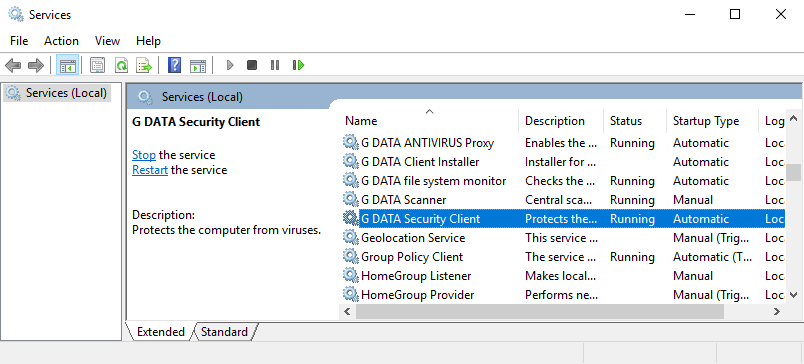Image resolution: width=804 pixels, height=364 pixels.
Task: Click gear icon of G DATA ANTIVIRUS Proxy
Action: point(351,143)
